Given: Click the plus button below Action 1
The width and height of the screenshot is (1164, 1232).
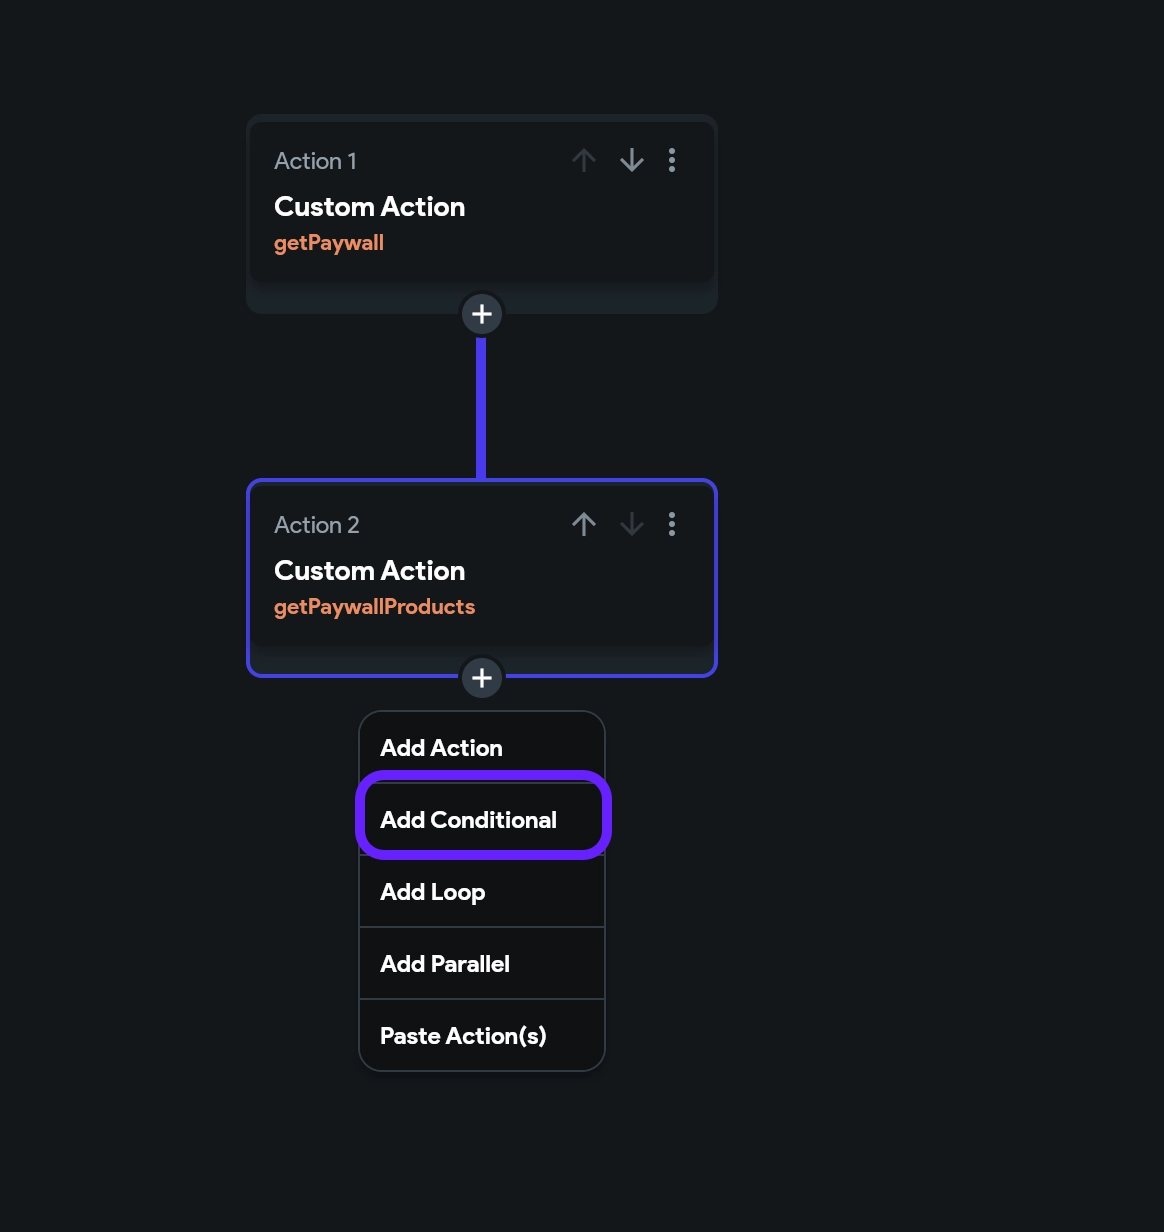Looking at the screenshot, I should coord(482,313).
